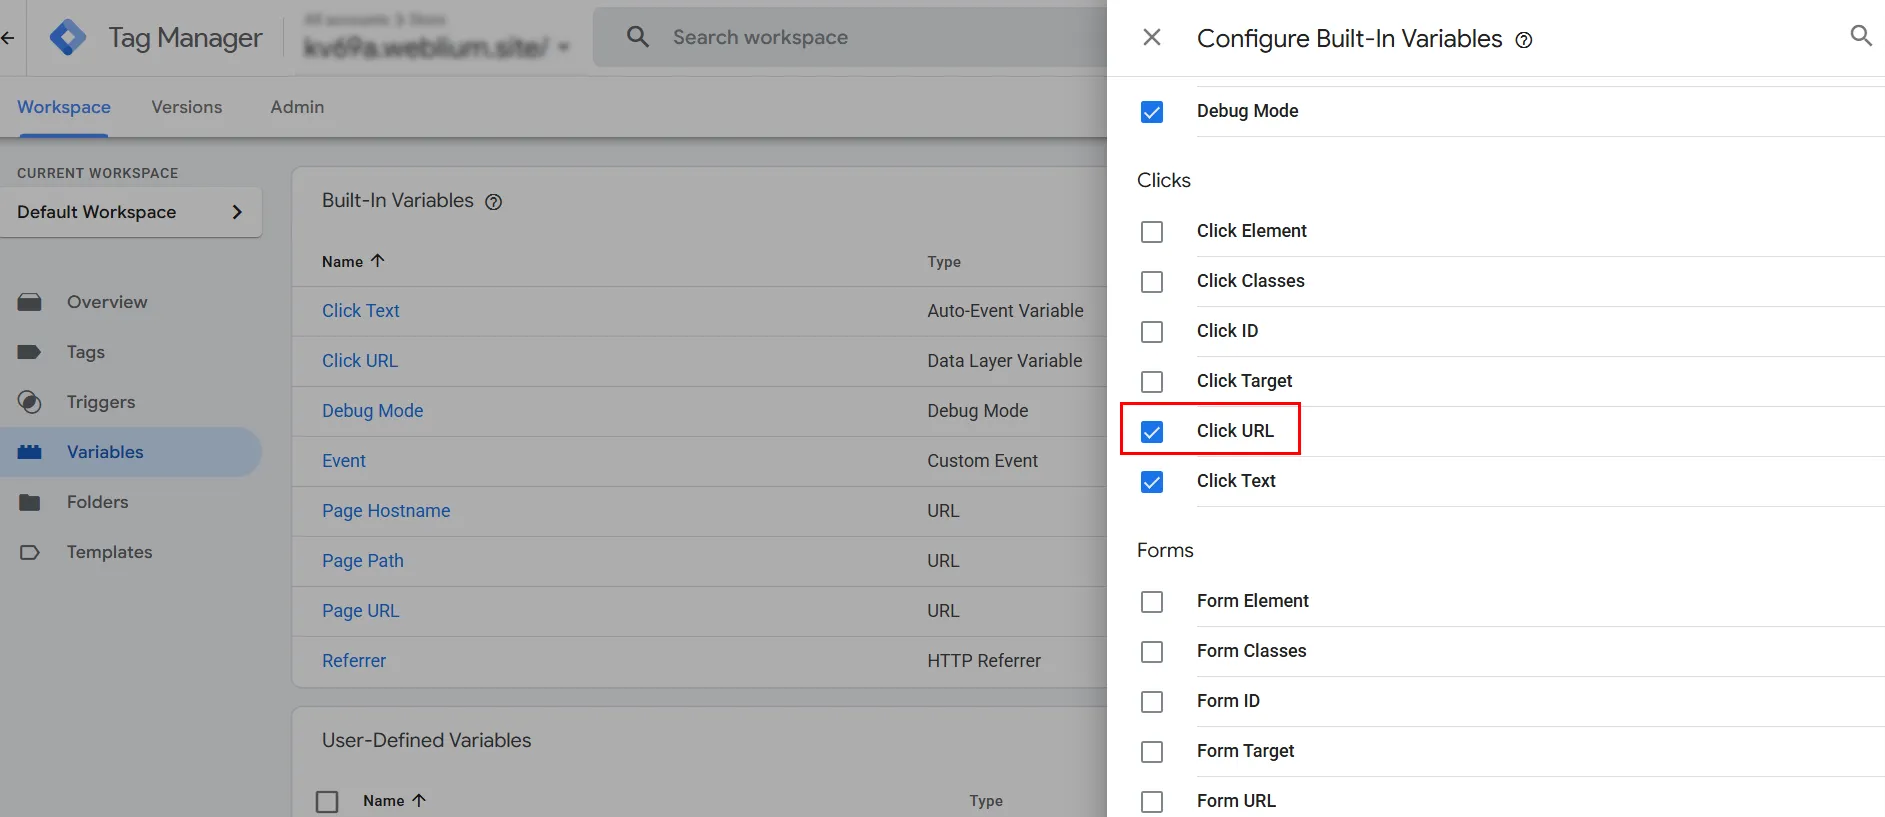This screenshot has height=817, width=1885.
Task: Open the Referrer variable link
Action: pyautogui.click(x=354, y=661)
